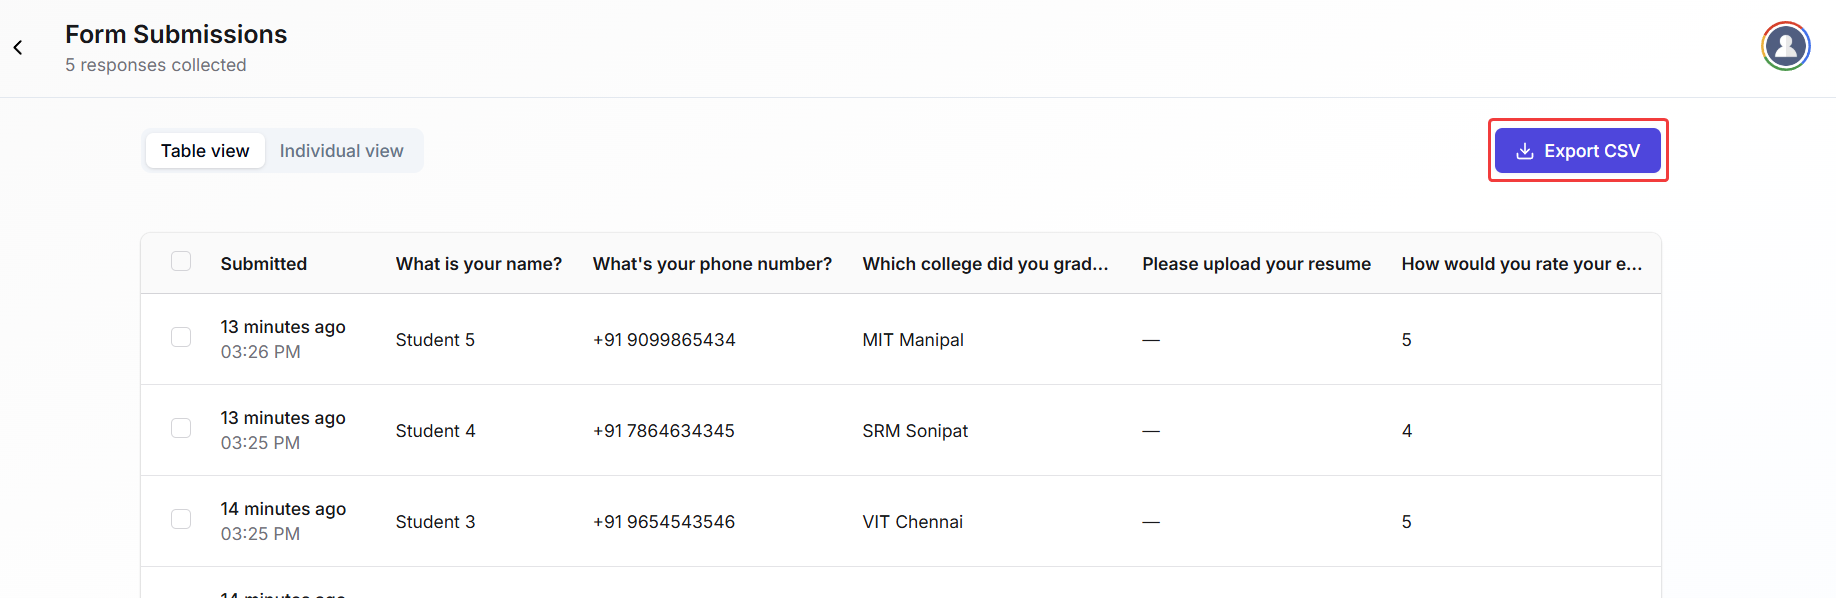Click the "What is your name?" column header

pos(478,264)
